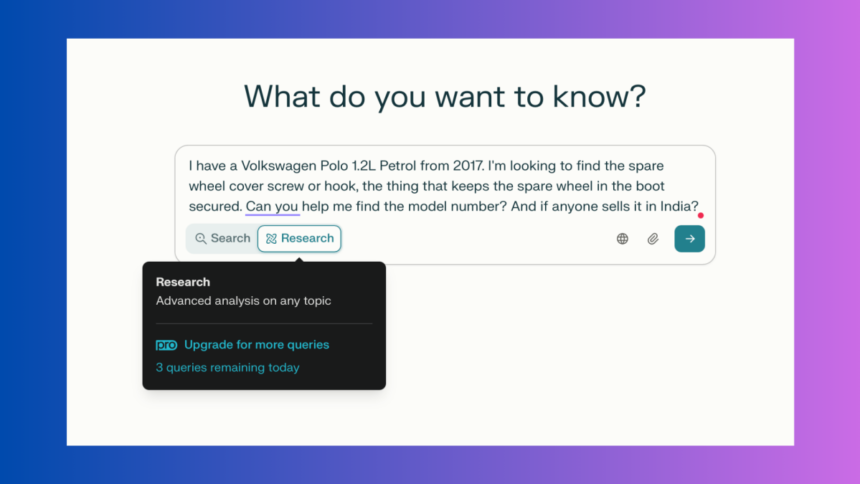
Task: Click the globe sources icon
Action: pyautogui.click(x=622, y=239)
